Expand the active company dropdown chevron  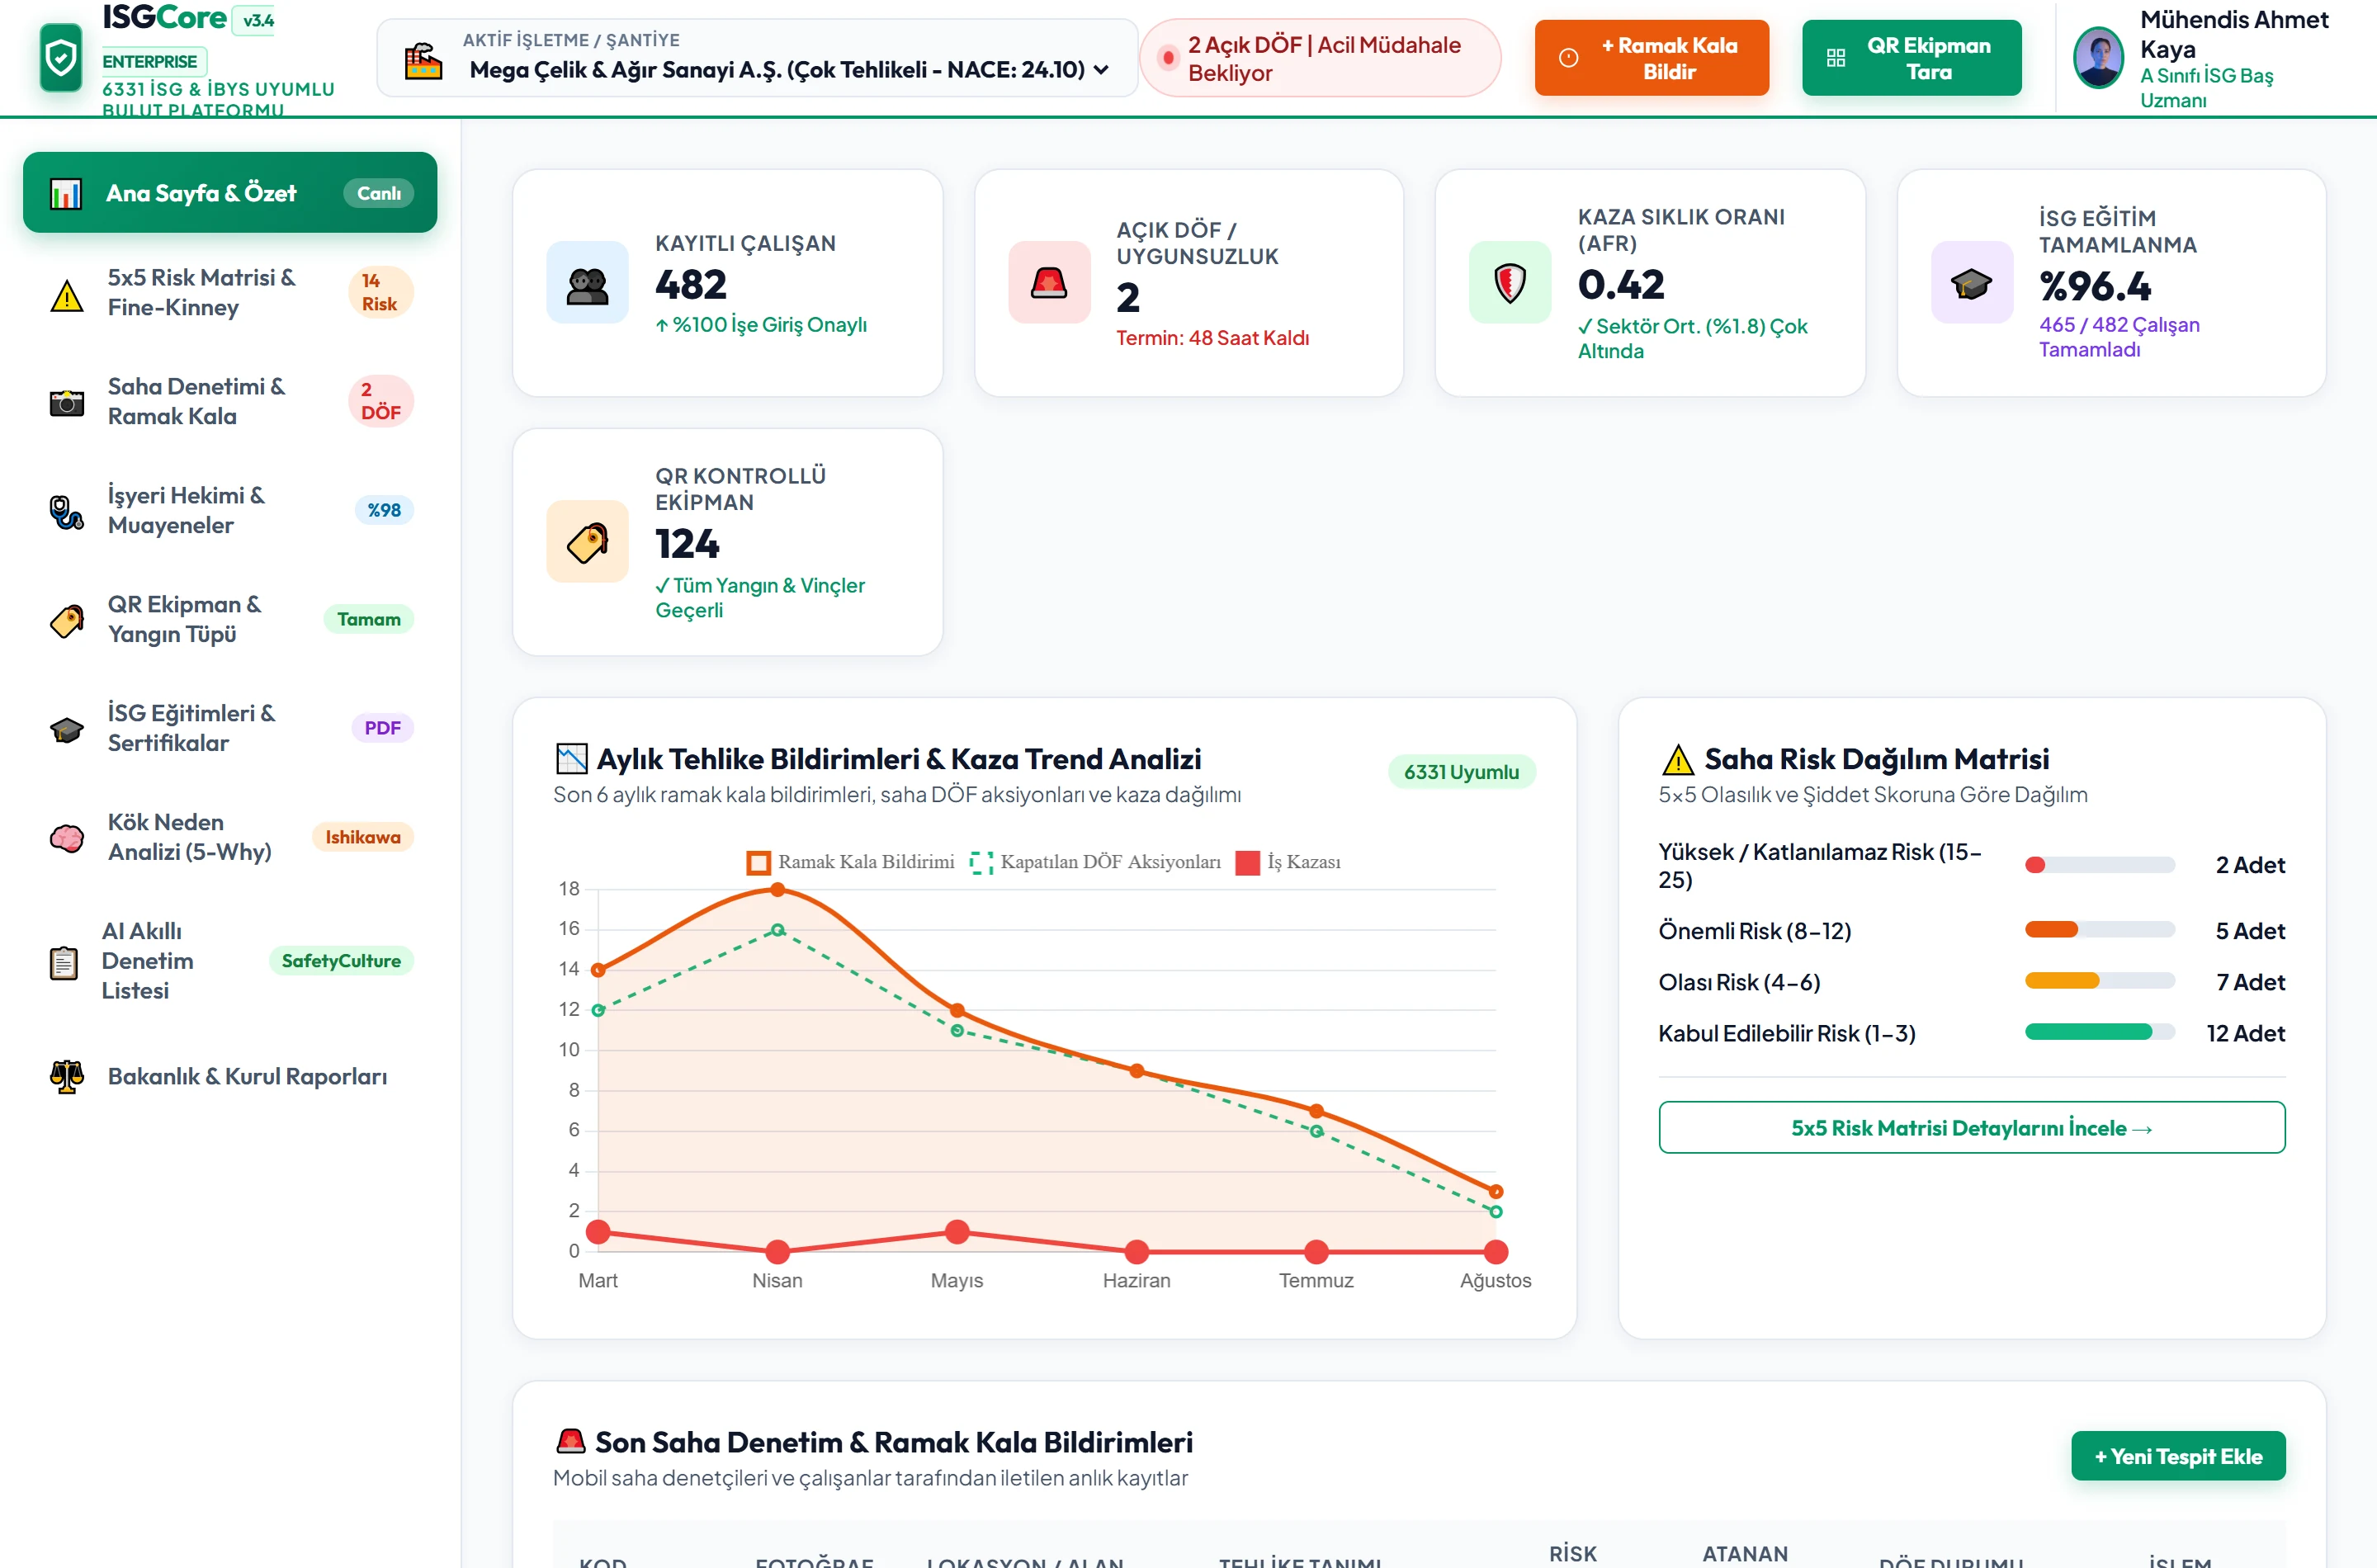click(x=1101, y=70)
